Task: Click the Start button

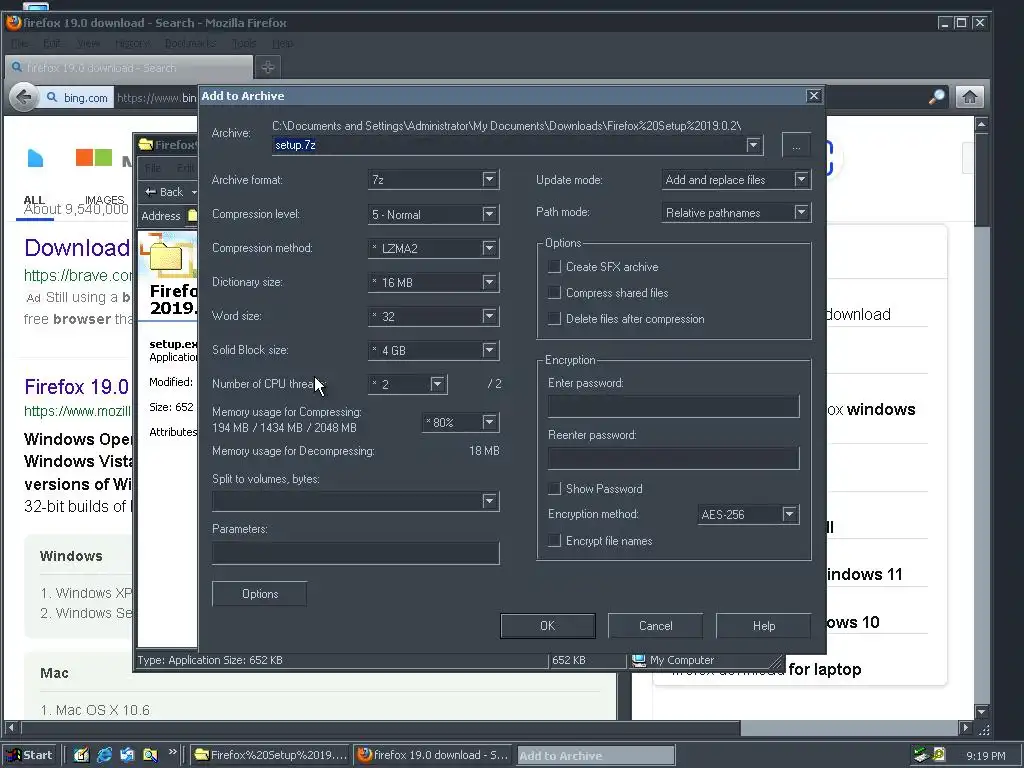Action: click(29, 755)
